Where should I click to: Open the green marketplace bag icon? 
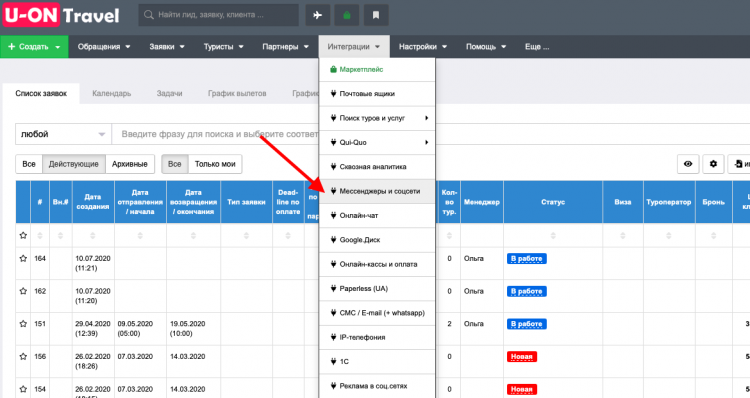point(347,15)
